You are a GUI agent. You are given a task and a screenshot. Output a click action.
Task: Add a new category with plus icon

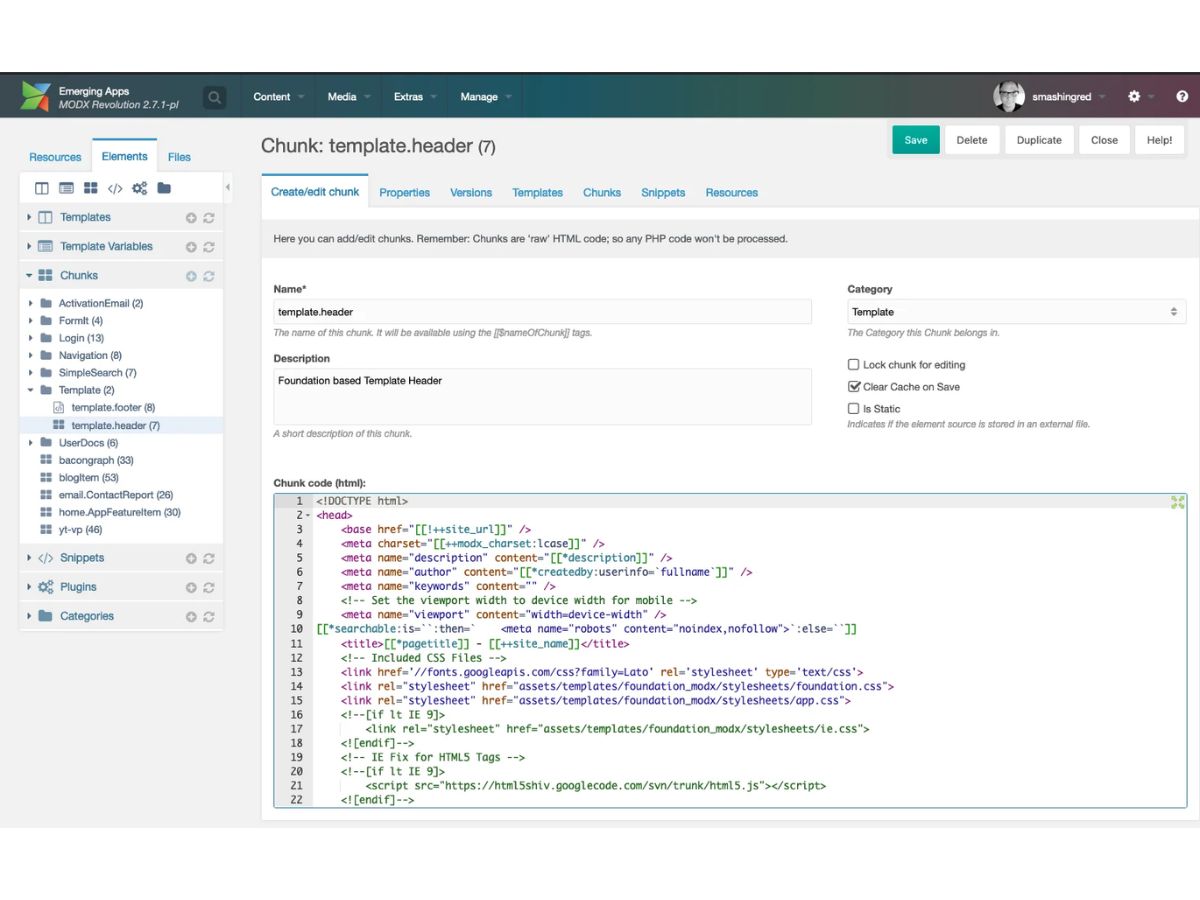coord(191,617)
